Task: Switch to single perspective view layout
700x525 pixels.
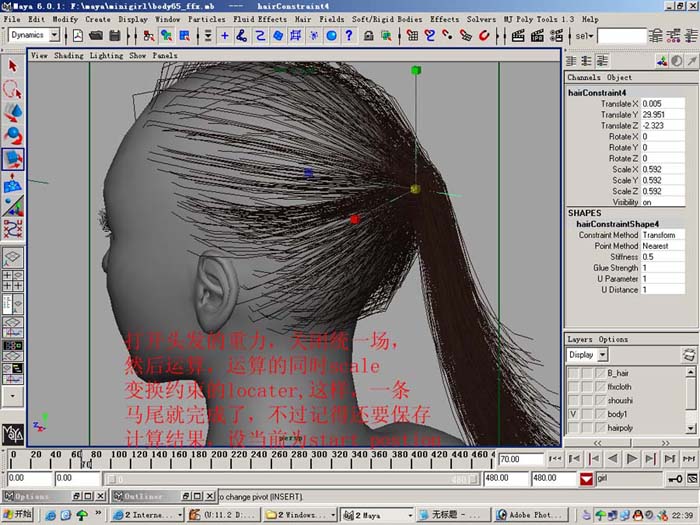Action: (x=12, y=258)
